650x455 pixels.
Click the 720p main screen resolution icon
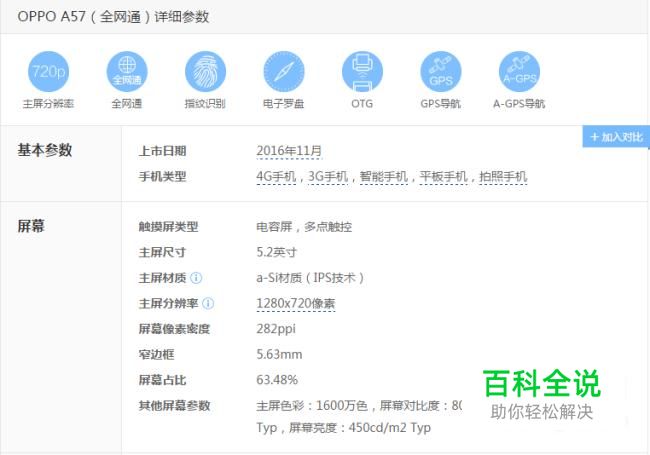pos(49,71)
